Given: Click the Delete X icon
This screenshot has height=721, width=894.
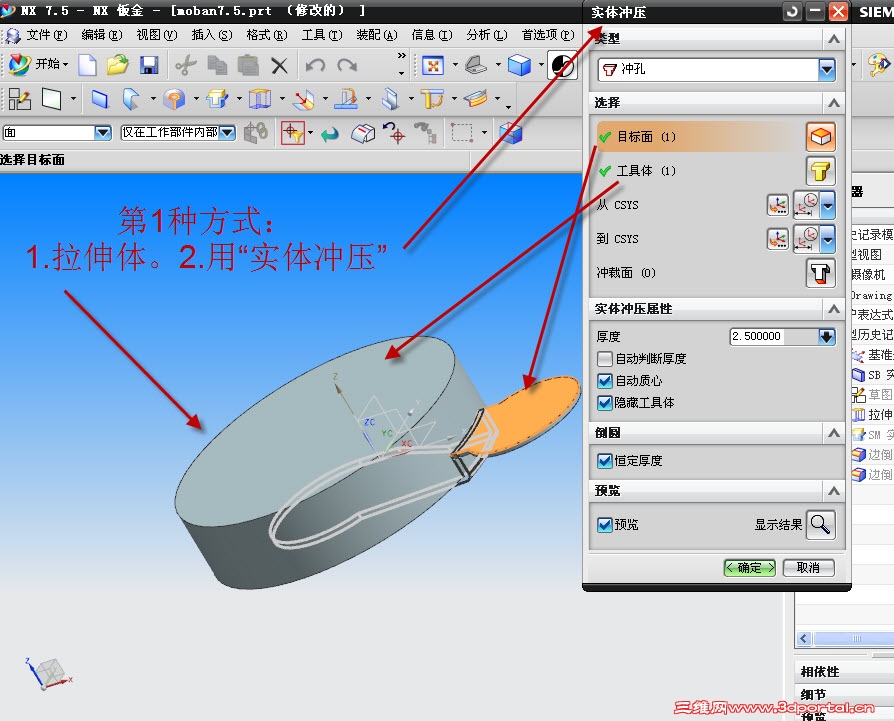Looking at the screenshot, I should coord(279,66).
